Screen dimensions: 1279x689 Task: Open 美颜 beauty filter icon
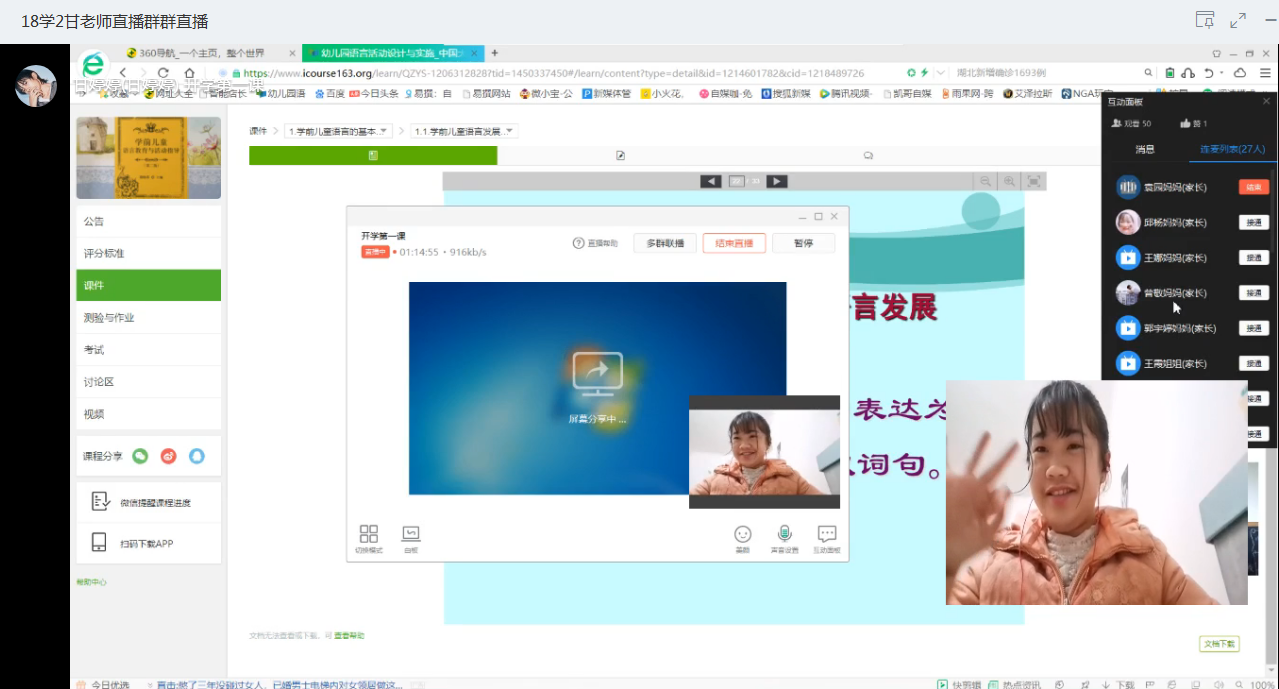tap(742, 538)
